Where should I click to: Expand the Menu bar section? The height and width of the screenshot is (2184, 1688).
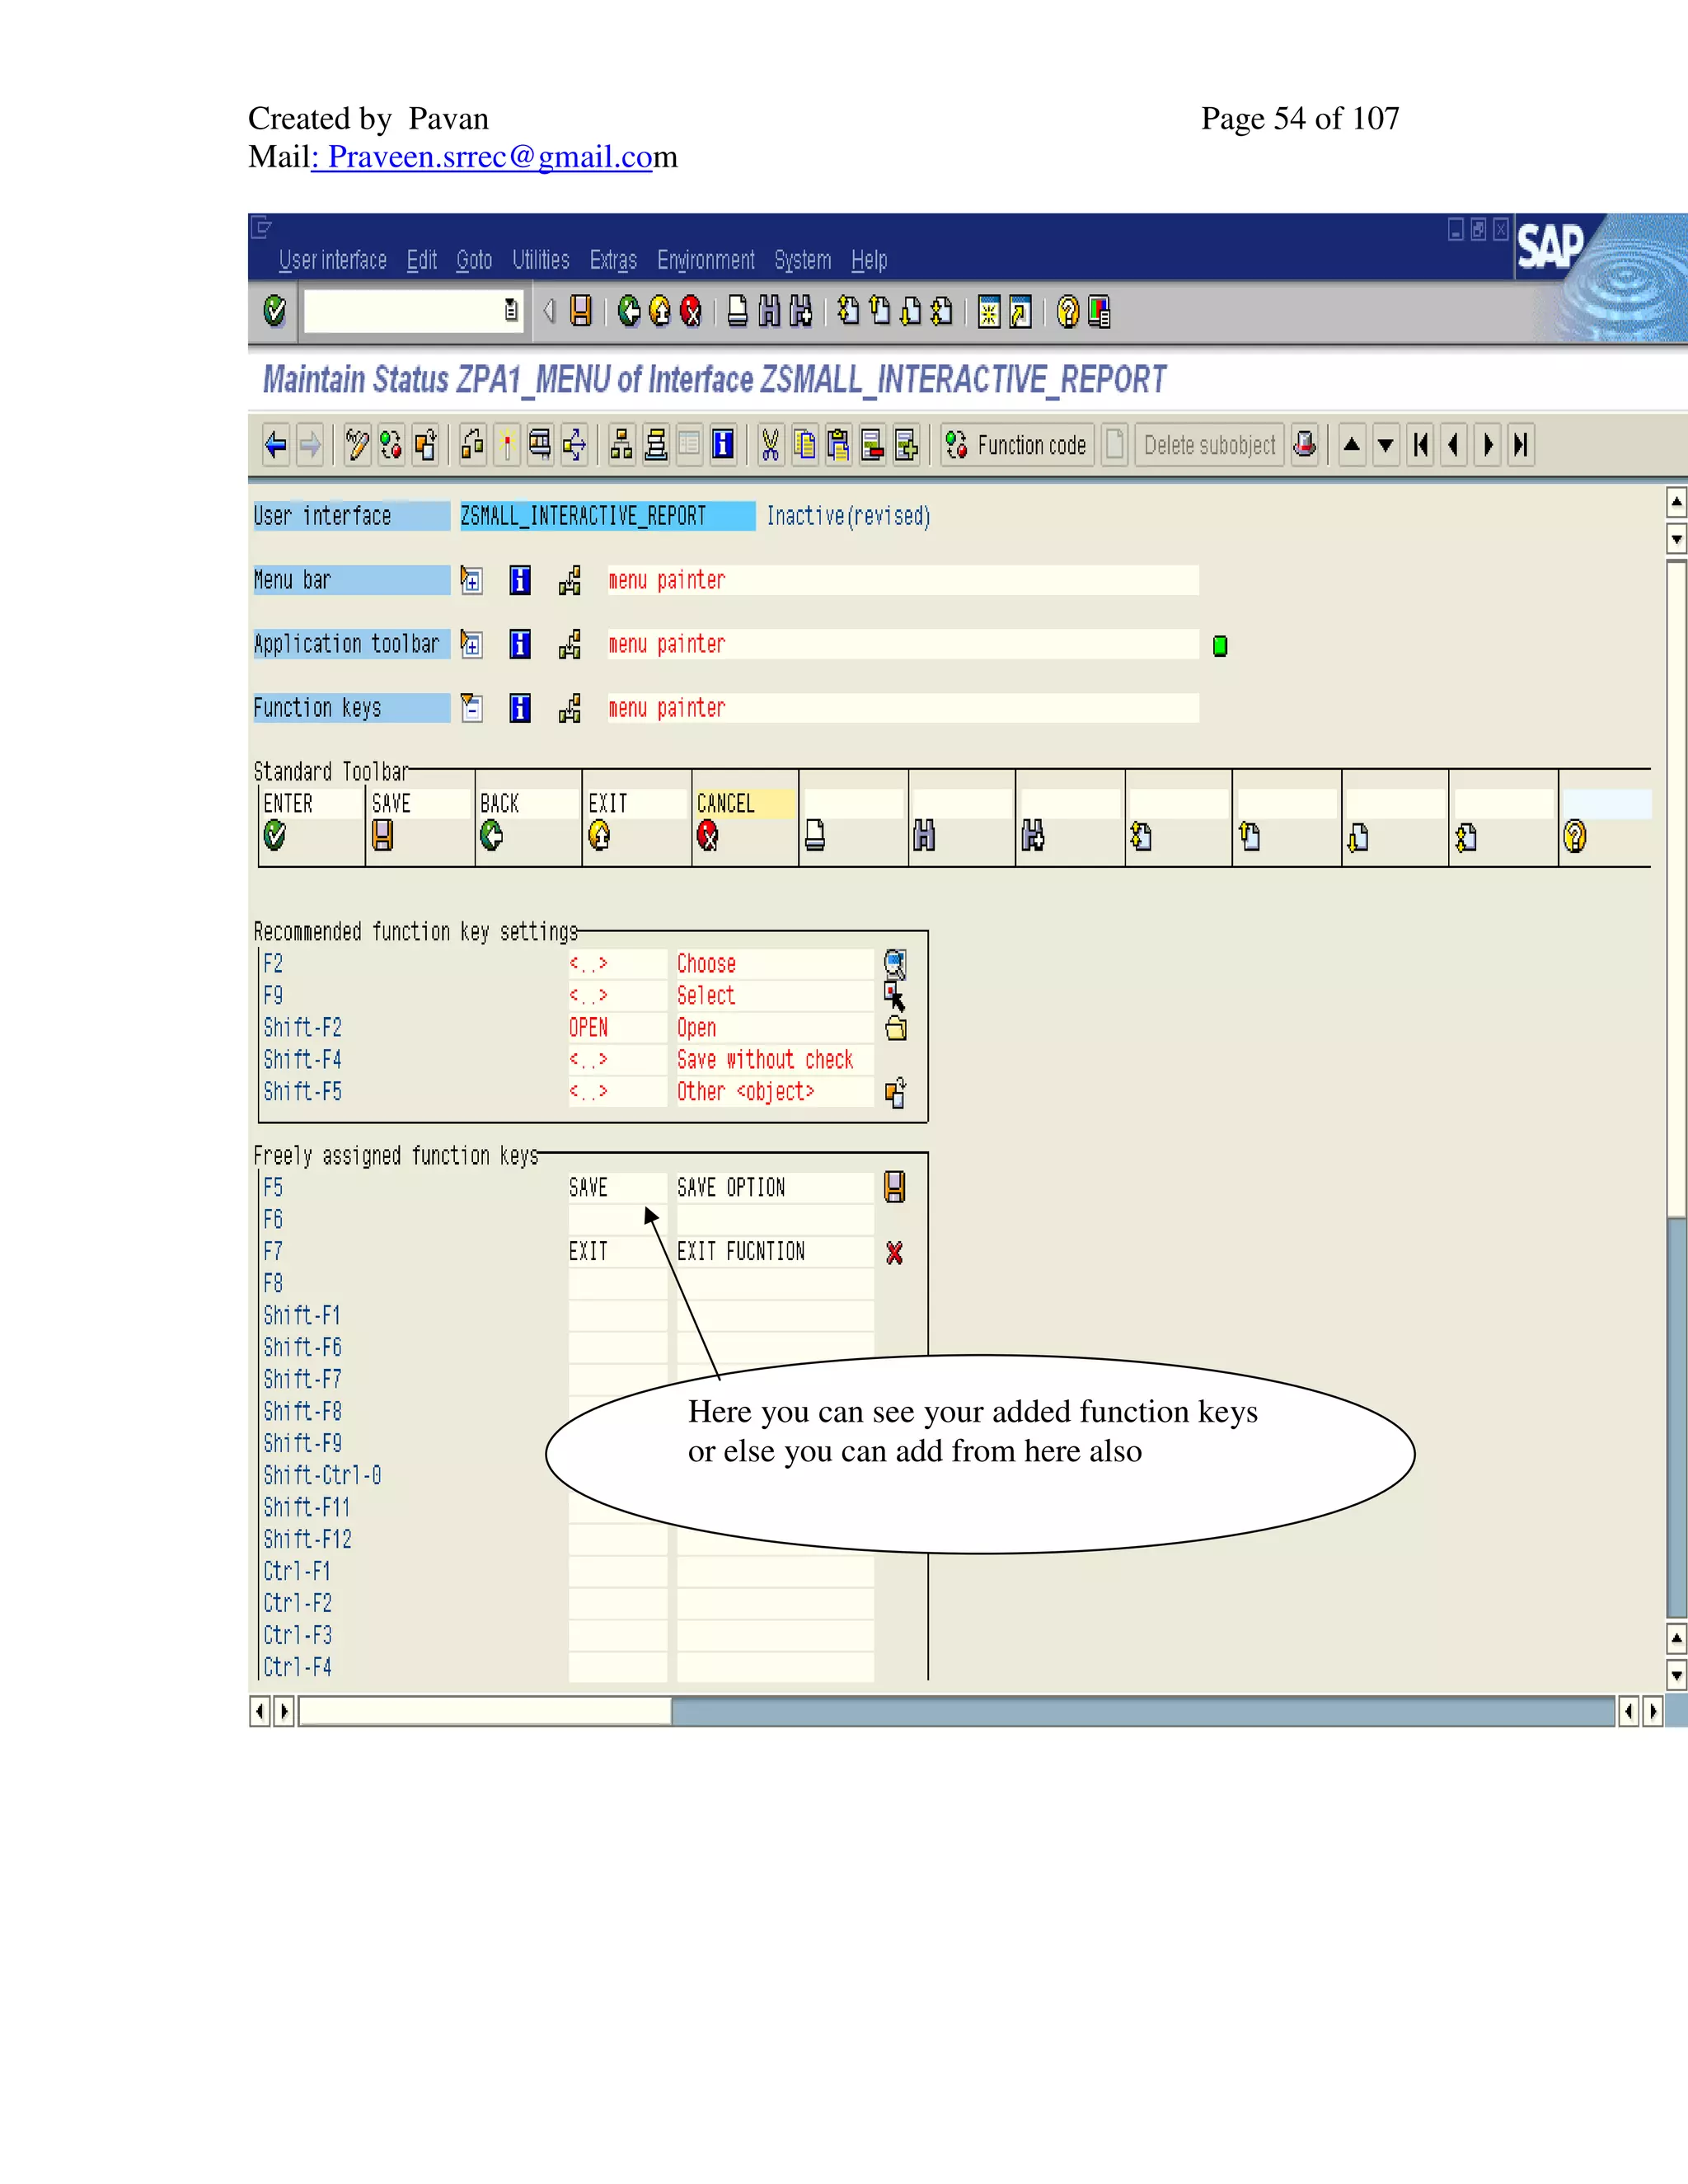pyautogui.click(x=471, y=580)
